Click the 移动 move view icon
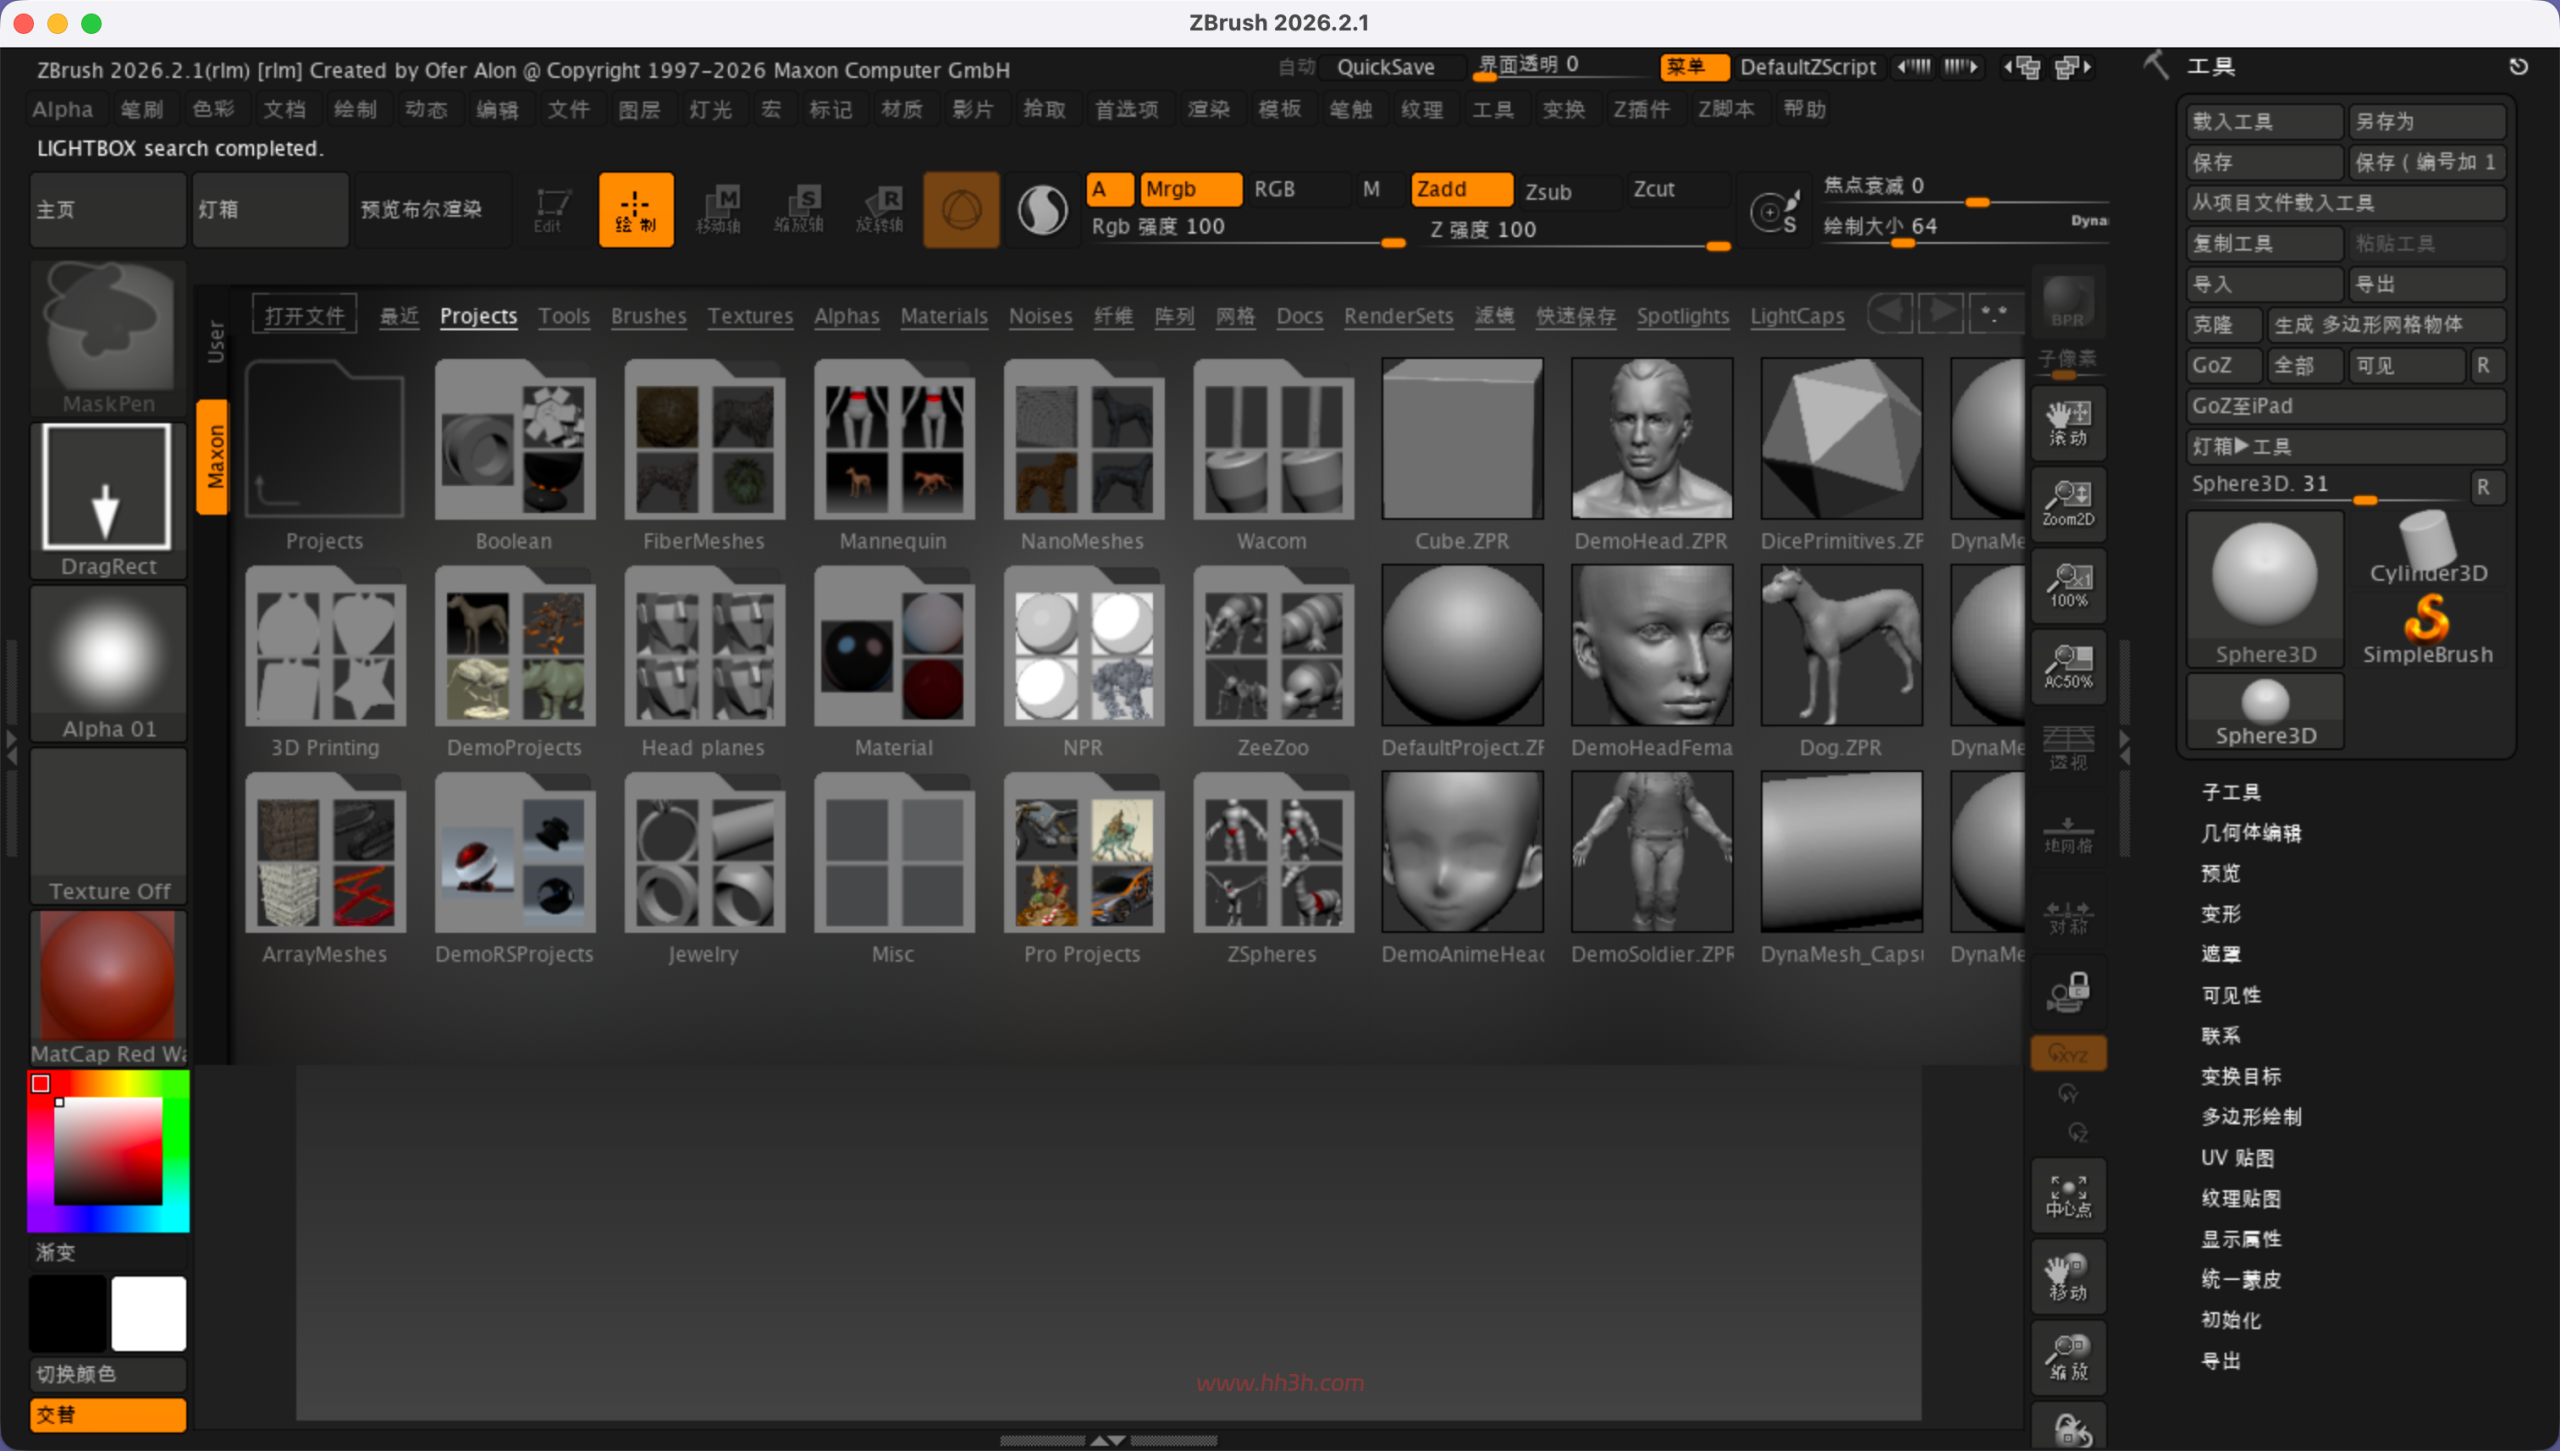Image resolution: width=2560 pixels, height=1451 pixels. [2068, 1277]
